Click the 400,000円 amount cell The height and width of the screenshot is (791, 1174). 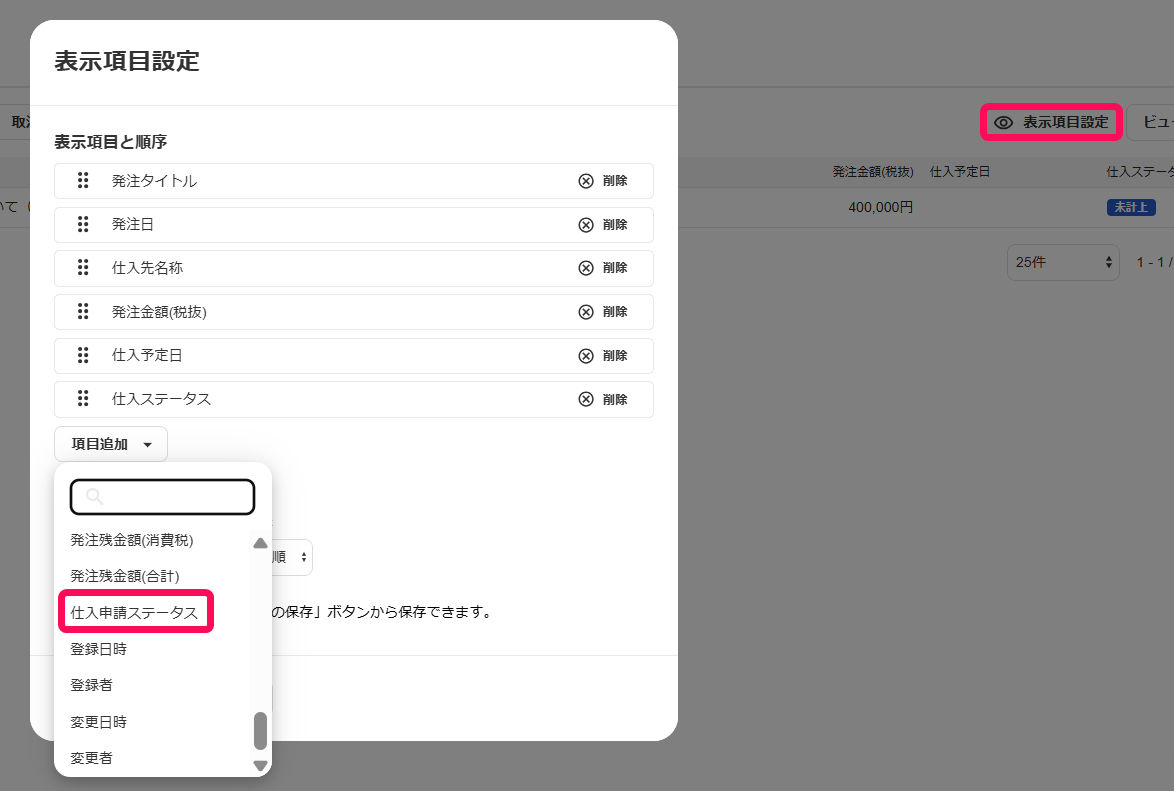(880, 207)
